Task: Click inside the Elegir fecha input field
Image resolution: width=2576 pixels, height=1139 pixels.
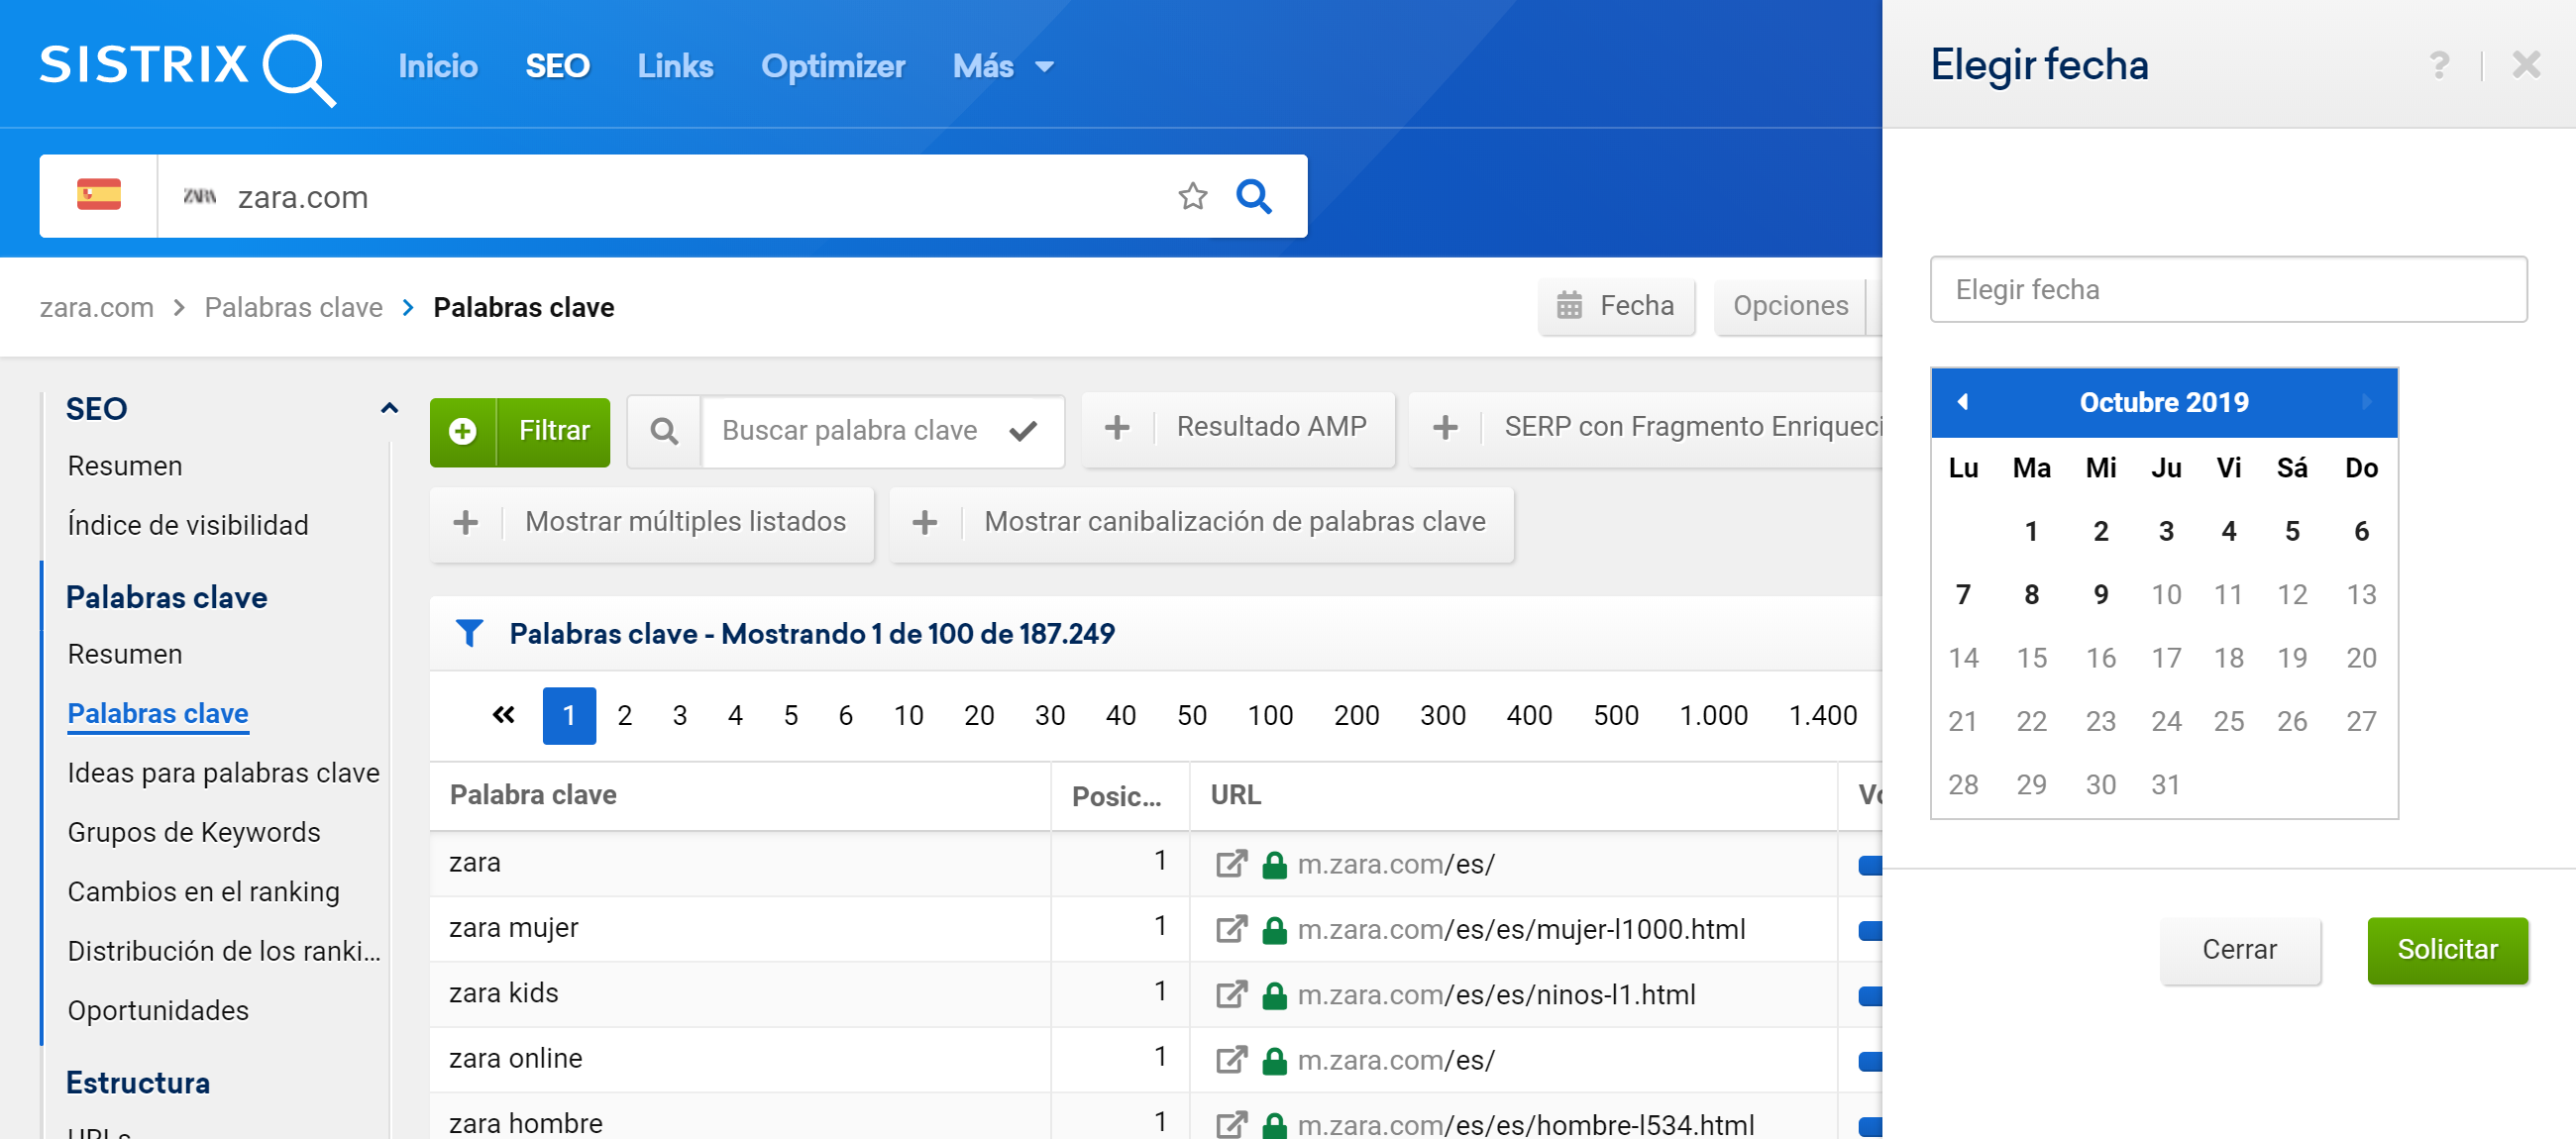Action: (2228, 289)
